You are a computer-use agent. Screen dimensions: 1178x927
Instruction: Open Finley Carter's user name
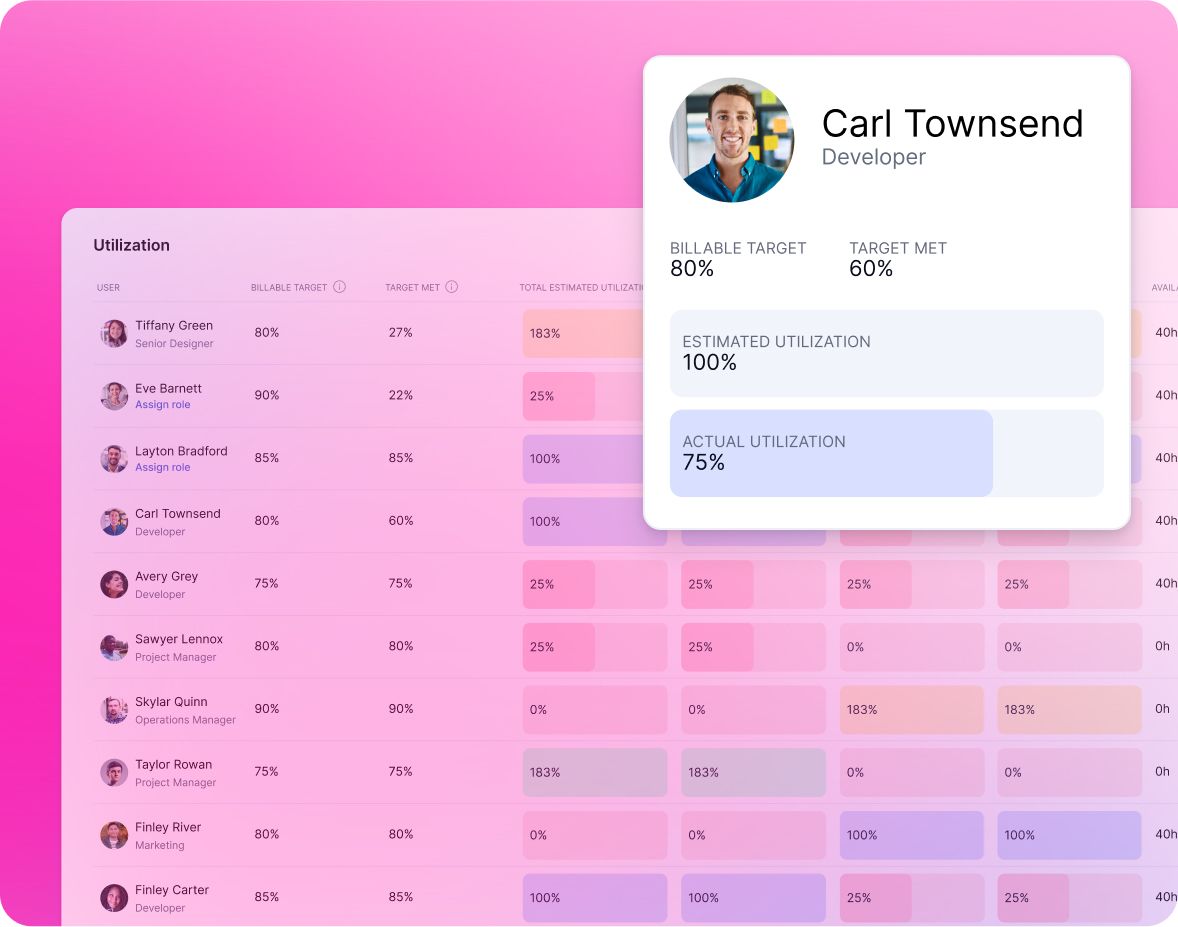coord(171,890)
